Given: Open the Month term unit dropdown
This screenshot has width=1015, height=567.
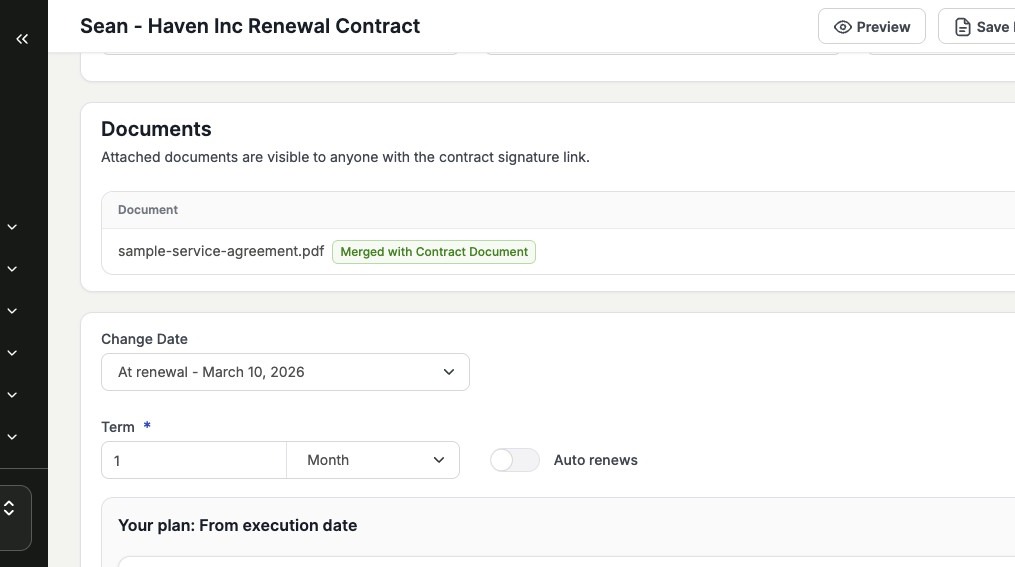Looking at the screenshot, I should click(x=373, y=460).
